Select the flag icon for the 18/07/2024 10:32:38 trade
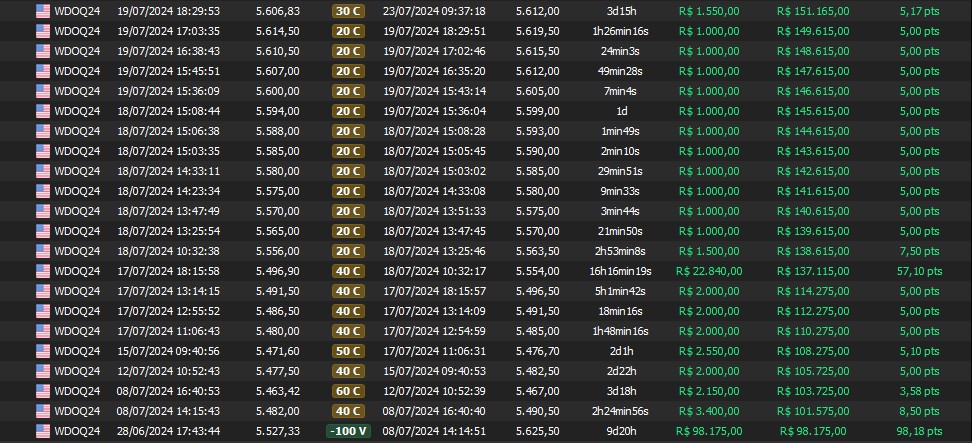The width and height of the screenshot is (972, 443). [x=43, y=251]
